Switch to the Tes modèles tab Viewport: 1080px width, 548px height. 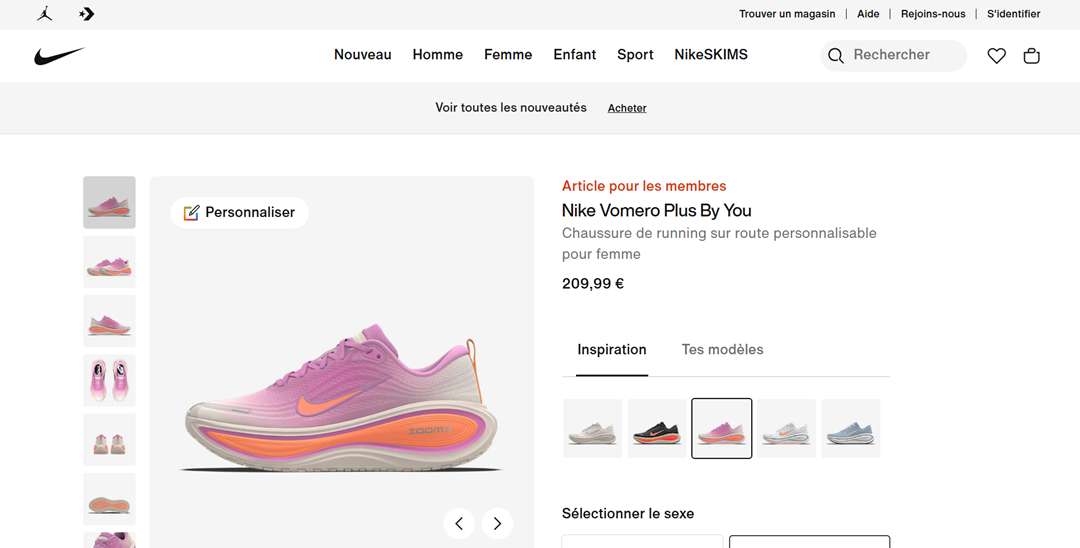click(723, 350)
